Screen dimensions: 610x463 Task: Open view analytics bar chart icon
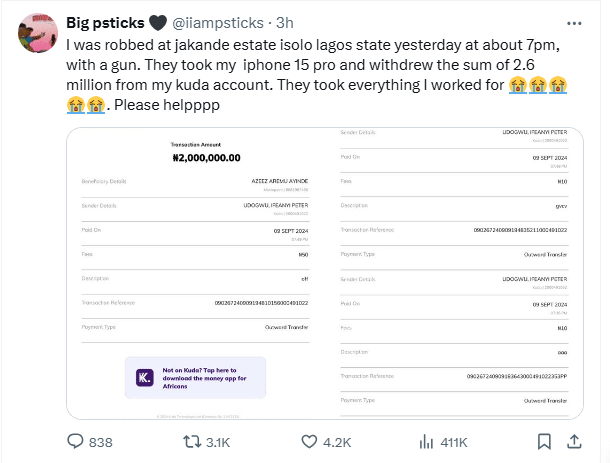point(426,441)
